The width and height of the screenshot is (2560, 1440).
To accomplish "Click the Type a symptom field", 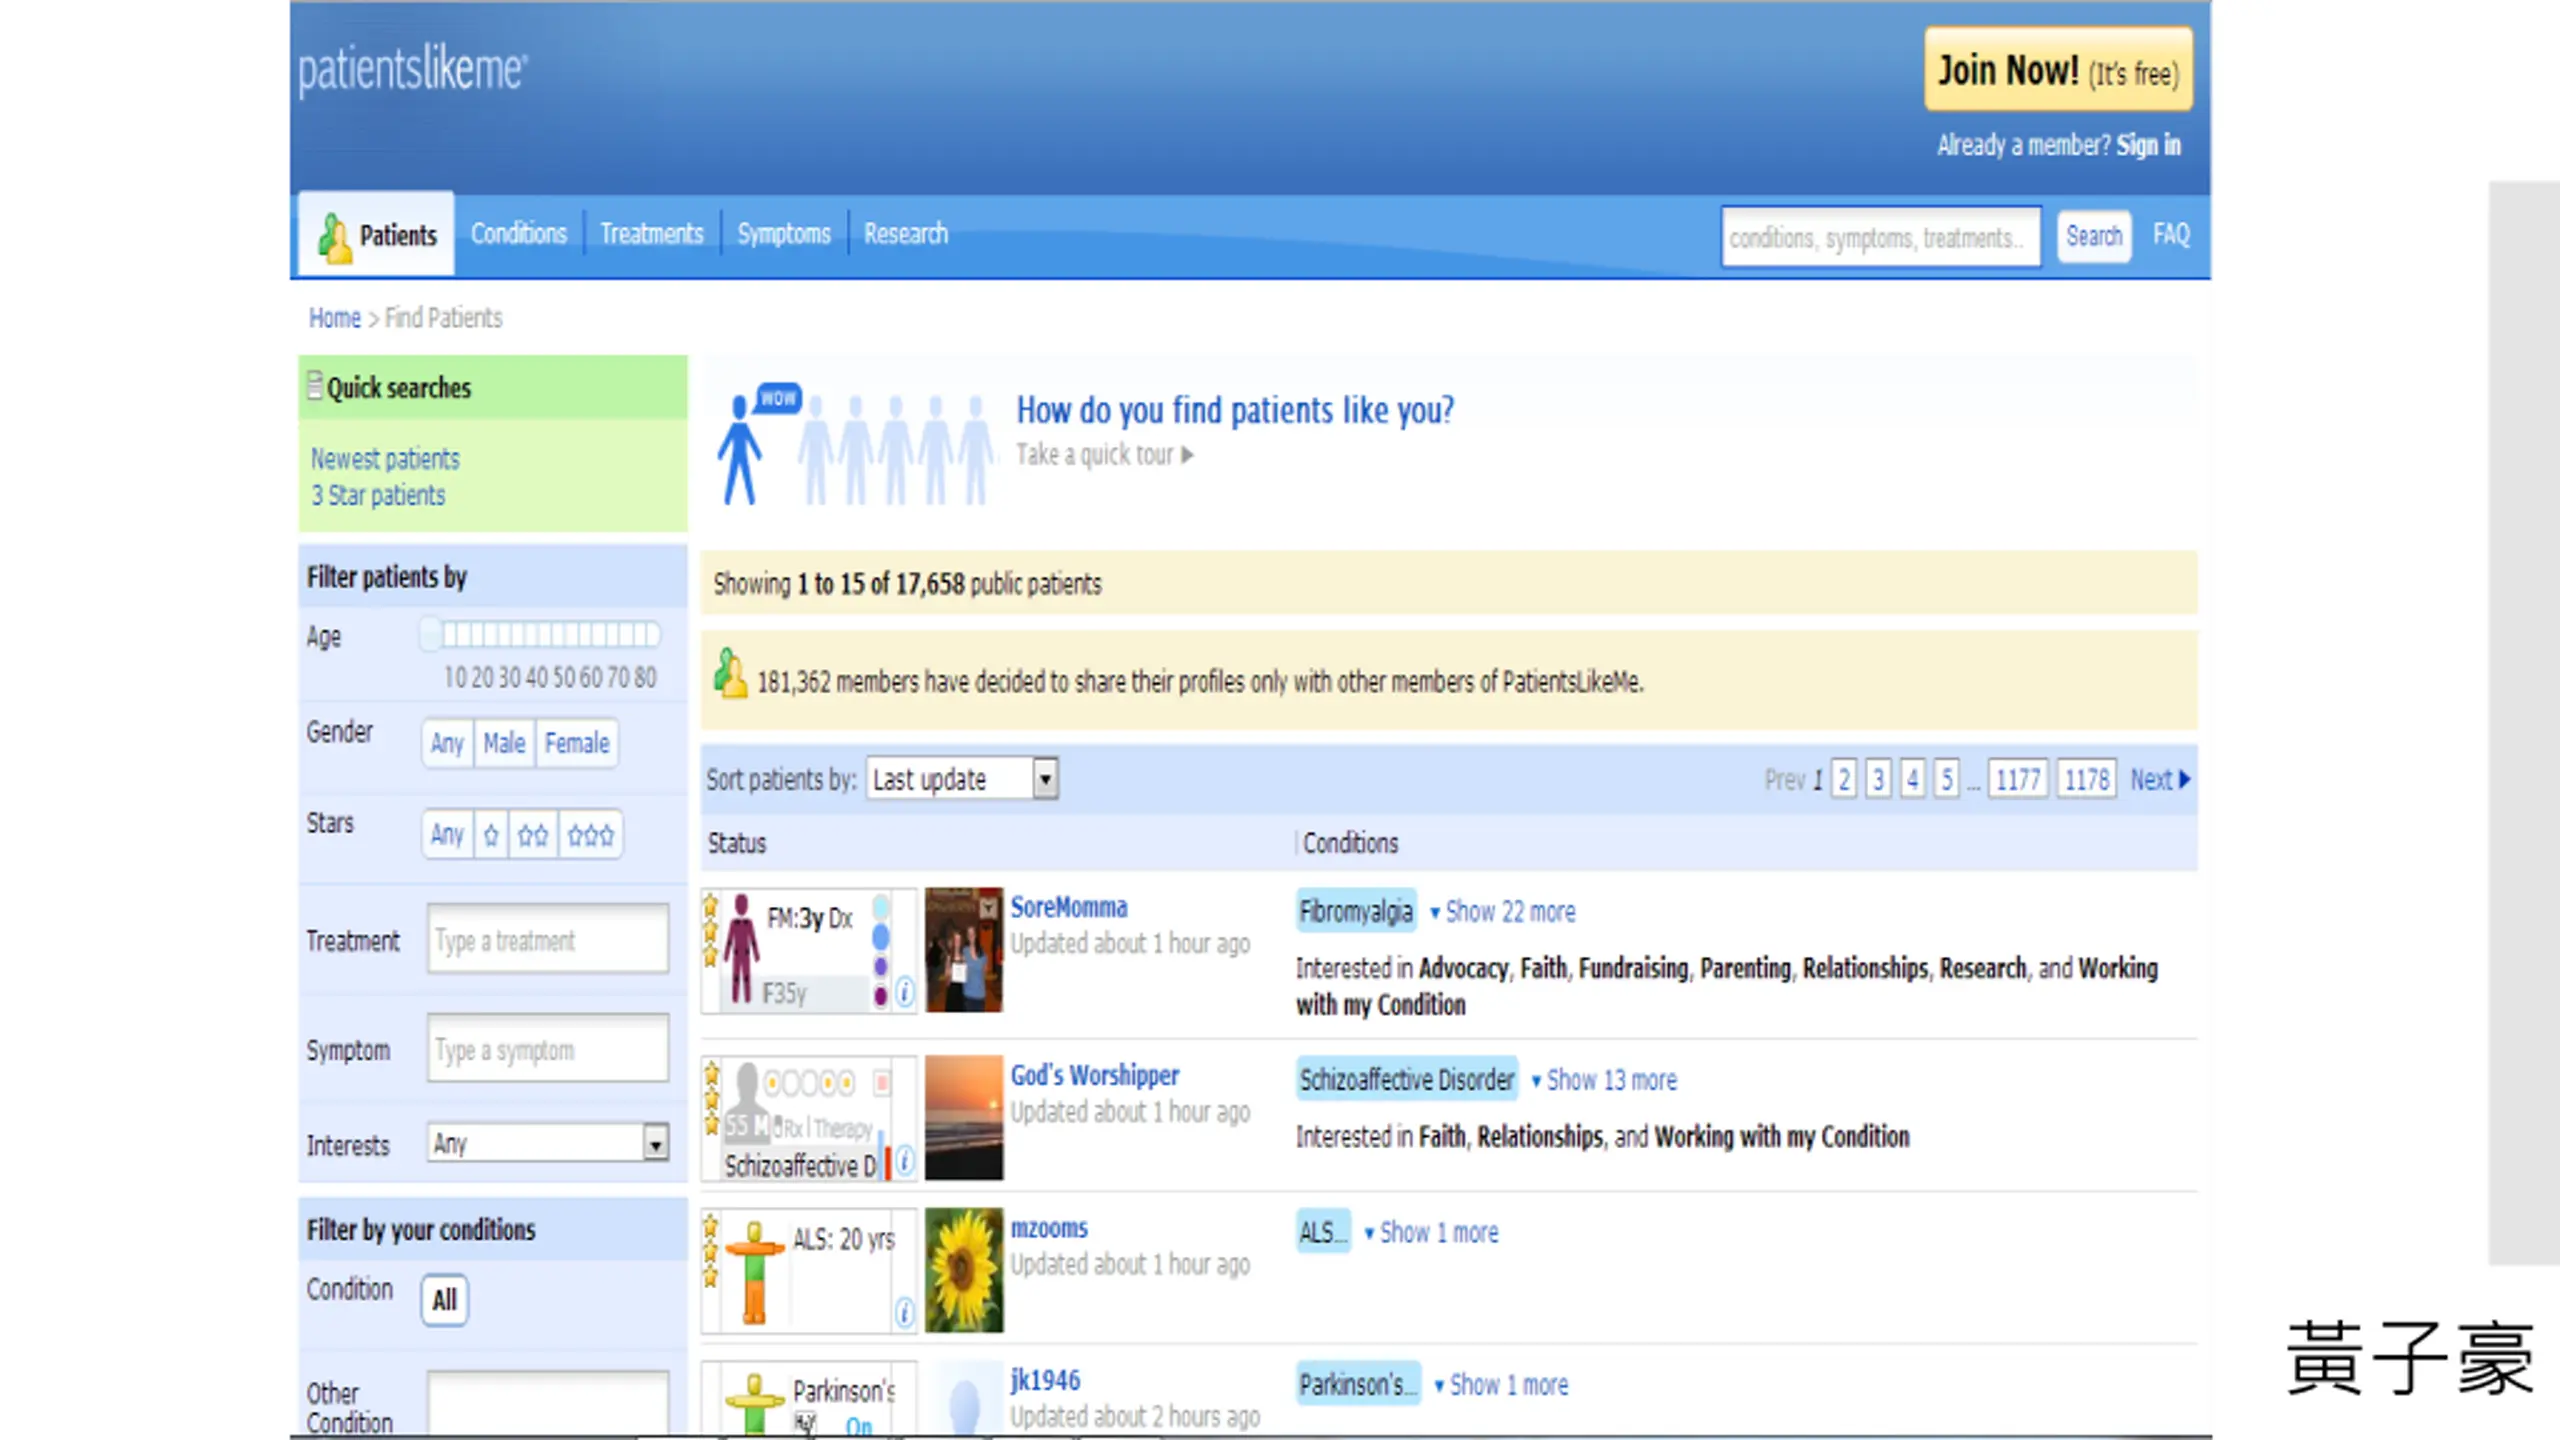I will (548, 1047).
